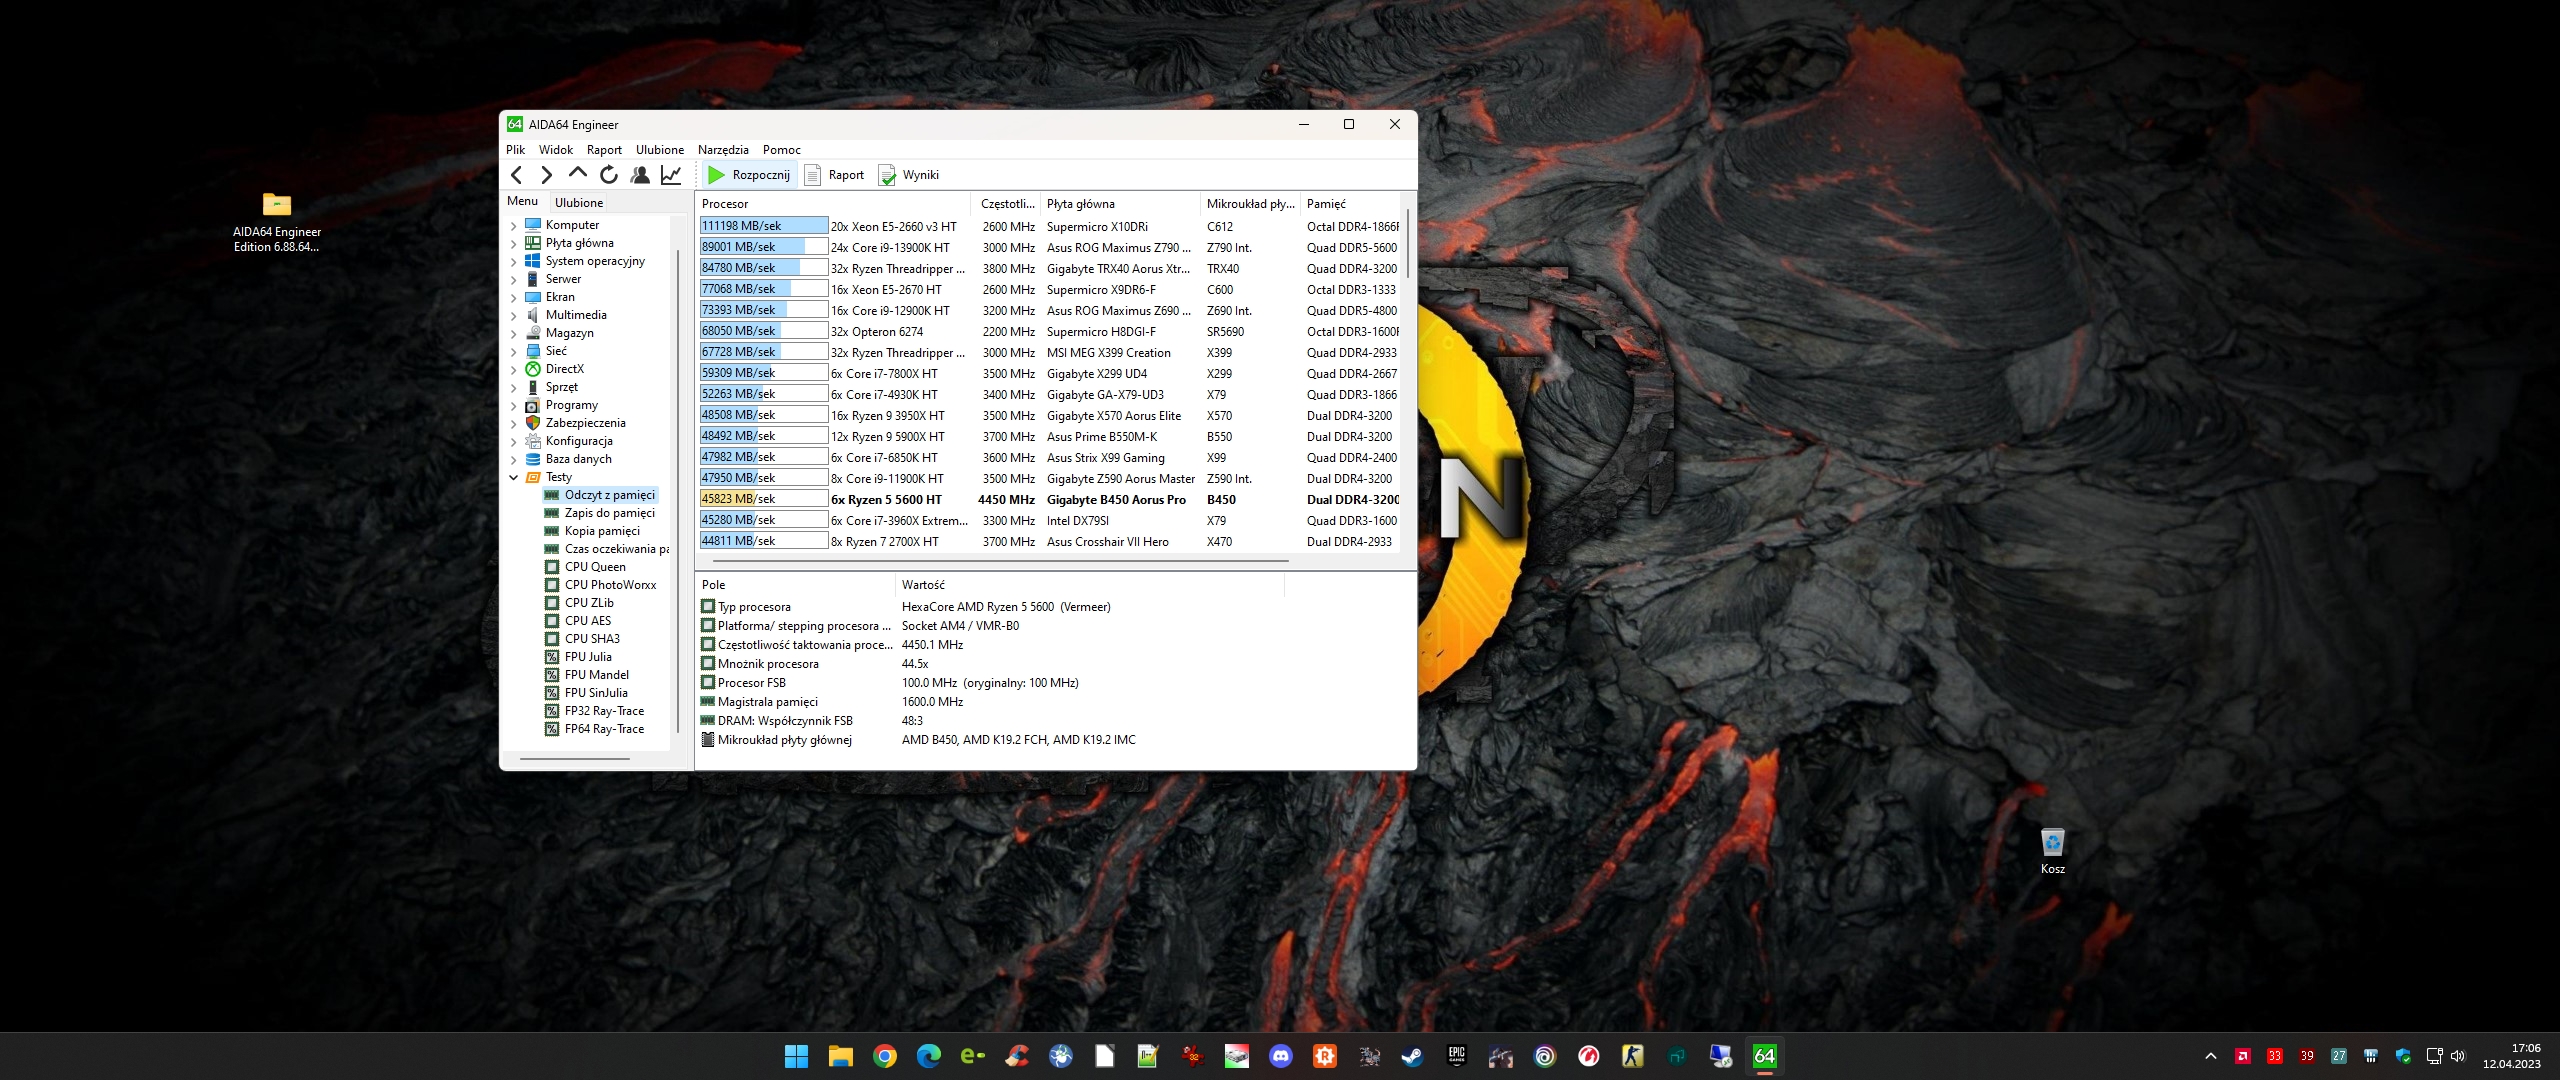Viewport: 2560px width, 1080px height.
Task: Switch to the Menu tab in the sidebar
Action: click(x=522, y=201)
